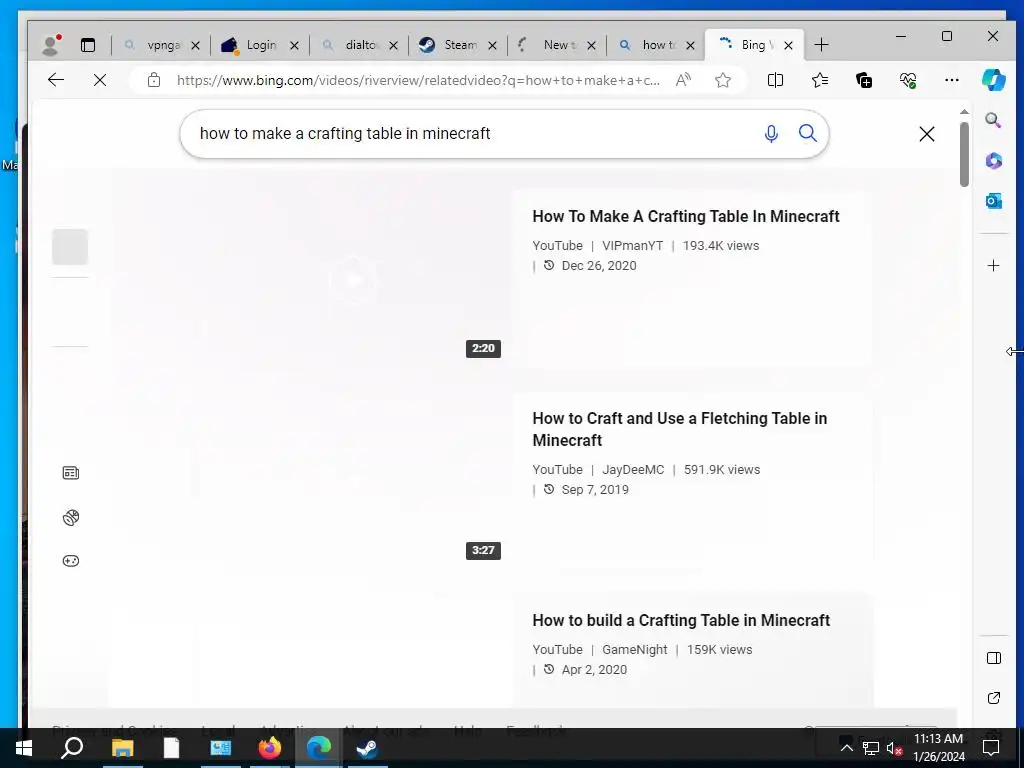Launch Copilot from the toolbar
1024x768 pixels.
(993, 80)
